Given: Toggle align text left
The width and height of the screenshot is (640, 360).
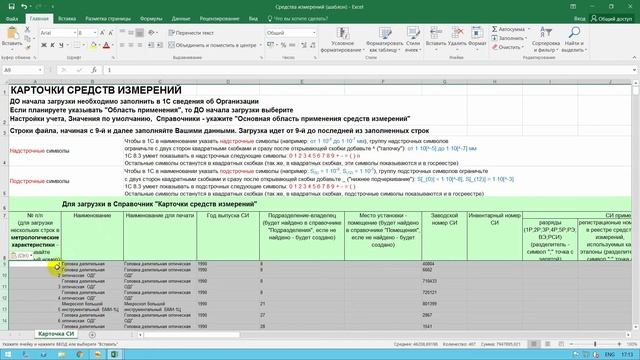Looking at the screenshot, I should [x=122, y=45].
